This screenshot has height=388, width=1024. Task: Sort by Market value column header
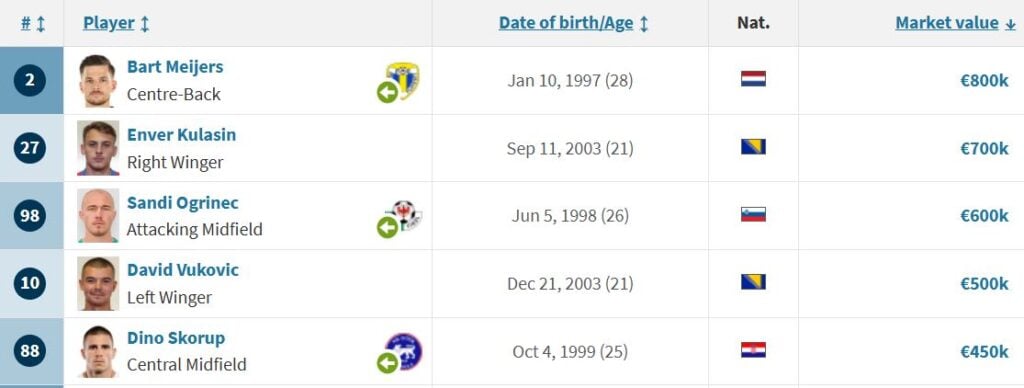[955, 24]
